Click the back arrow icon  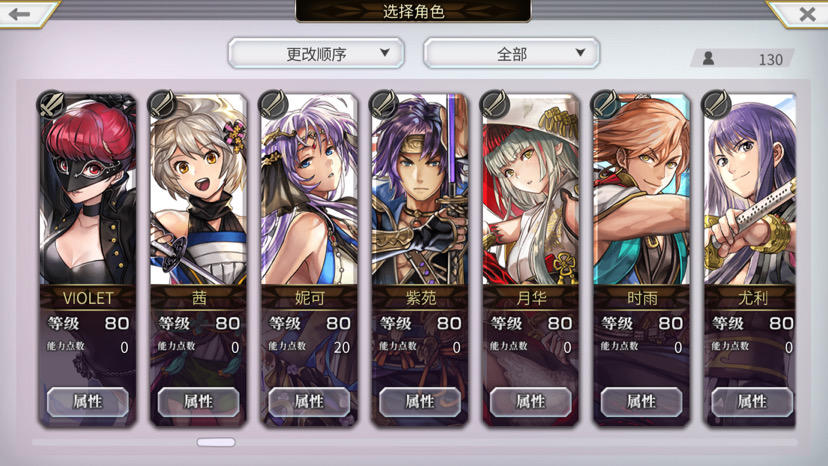tap(20, 14)
